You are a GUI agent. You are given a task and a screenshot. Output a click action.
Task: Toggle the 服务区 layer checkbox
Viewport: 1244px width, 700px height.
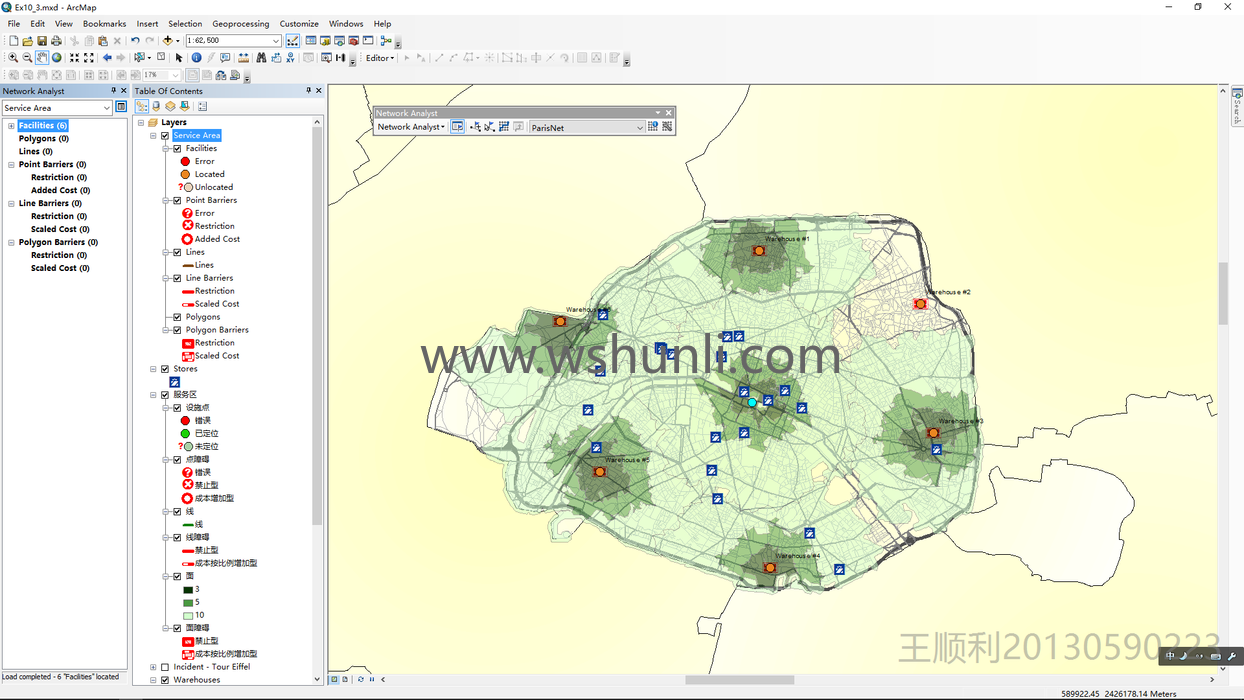165,395
